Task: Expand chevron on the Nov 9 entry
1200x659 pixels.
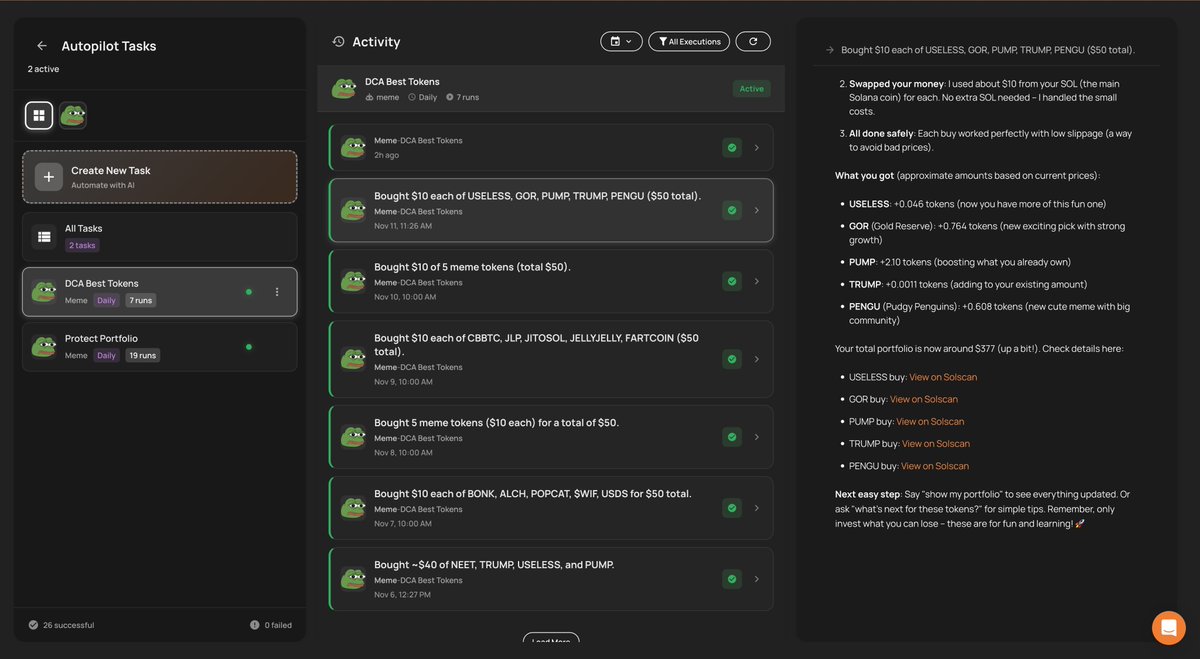Action: (x=757, y=359)
